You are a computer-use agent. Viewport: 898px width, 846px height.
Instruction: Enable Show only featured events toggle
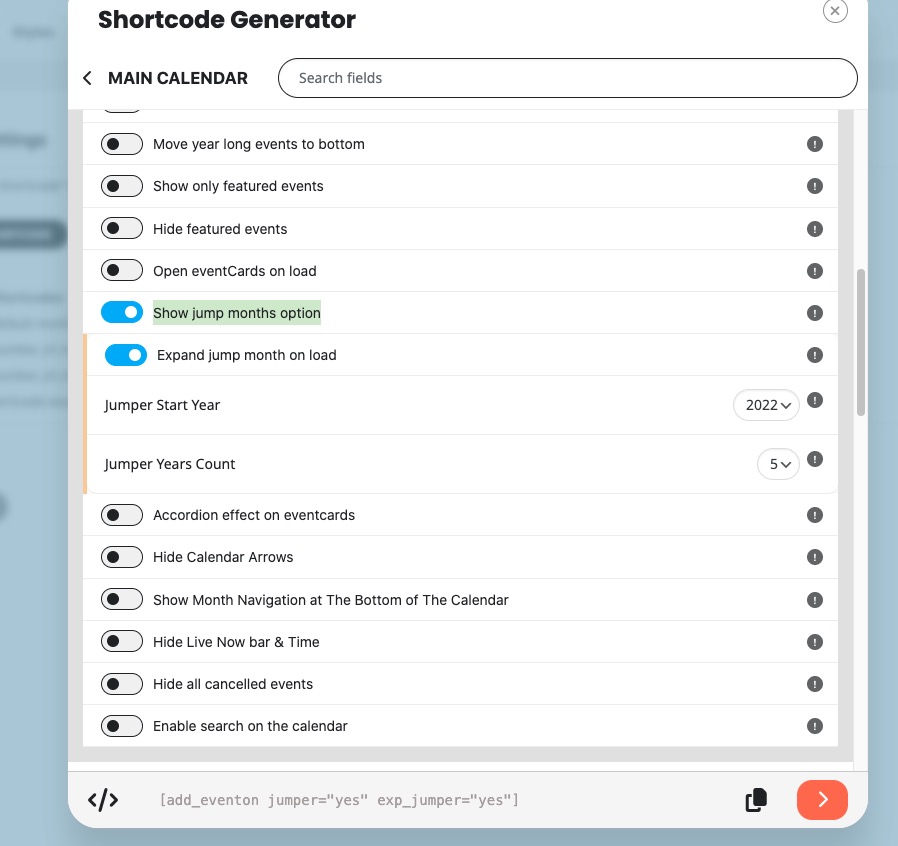[x=122, y=186]
